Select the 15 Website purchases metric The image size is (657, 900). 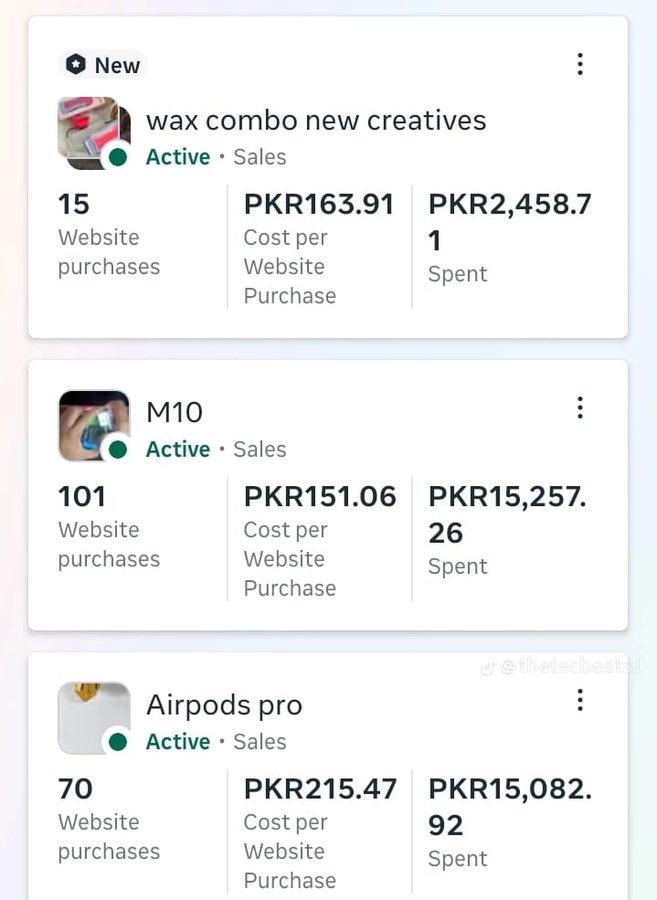109,235
